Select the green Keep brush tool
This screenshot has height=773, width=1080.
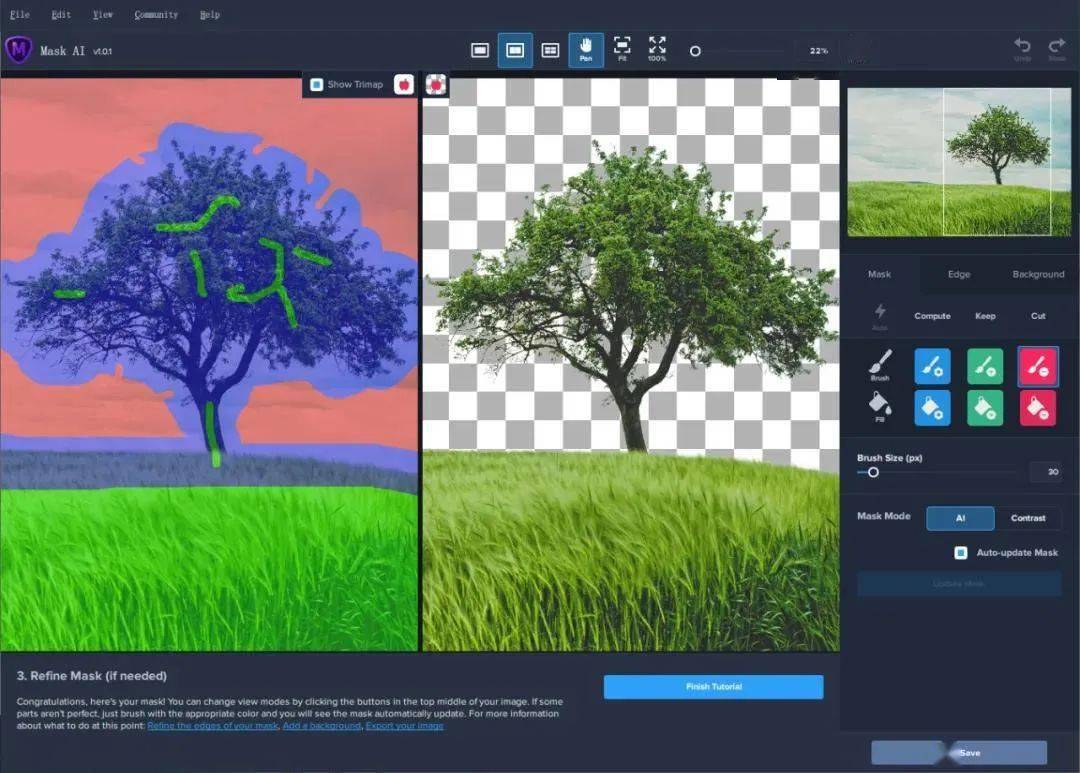[x=985, y=366]
